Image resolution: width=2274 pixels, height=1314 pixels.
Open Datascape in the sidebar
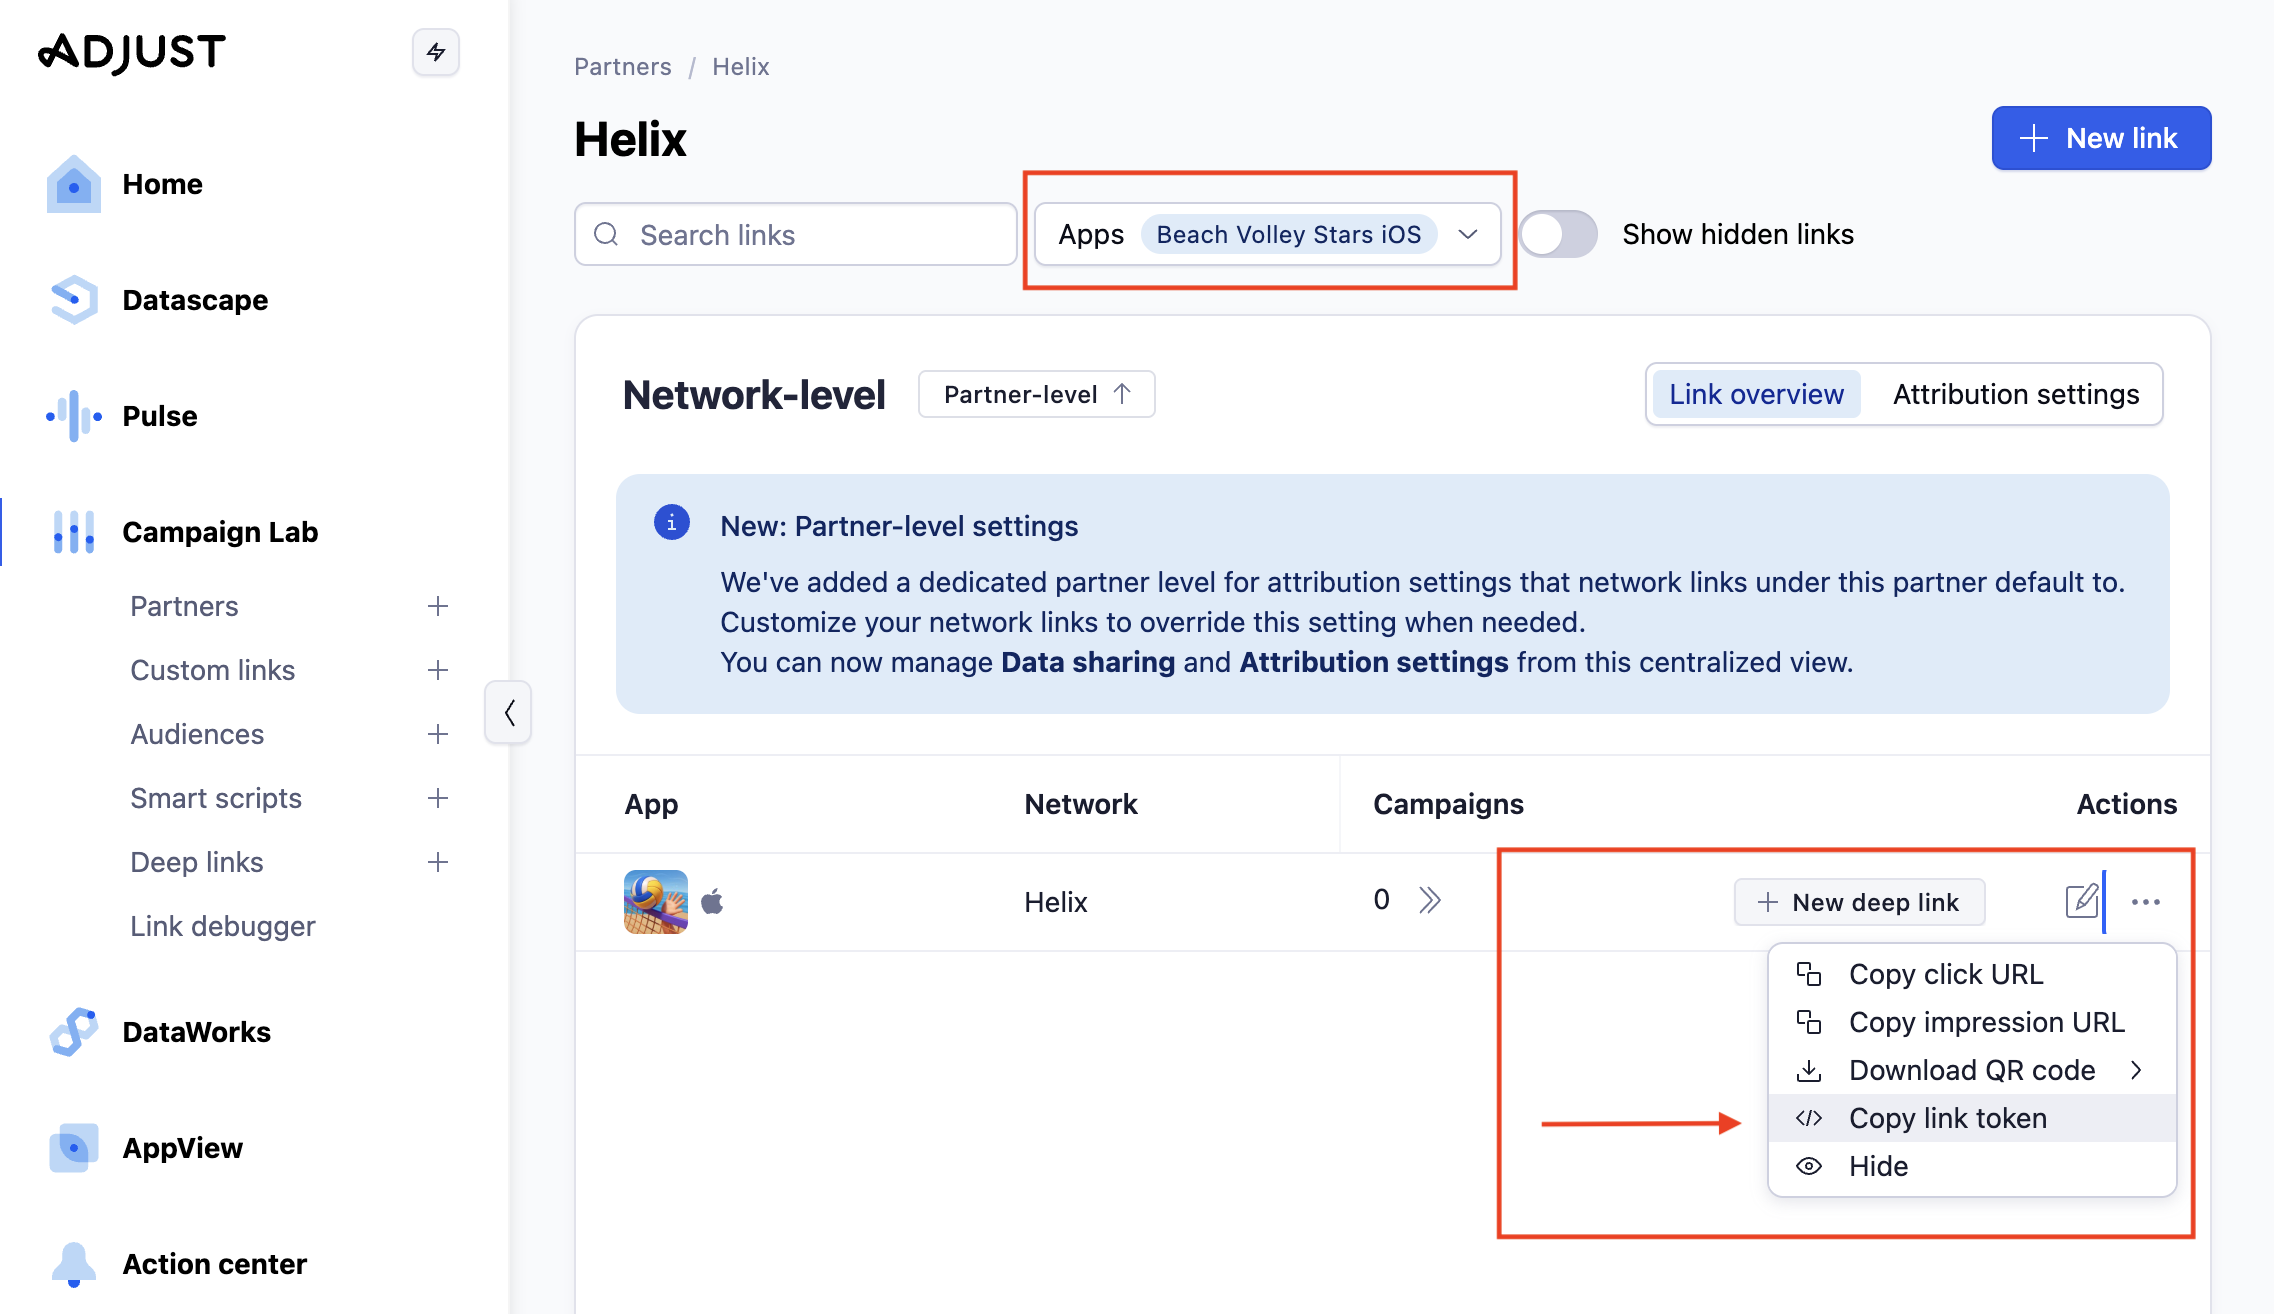pos(195,300)
